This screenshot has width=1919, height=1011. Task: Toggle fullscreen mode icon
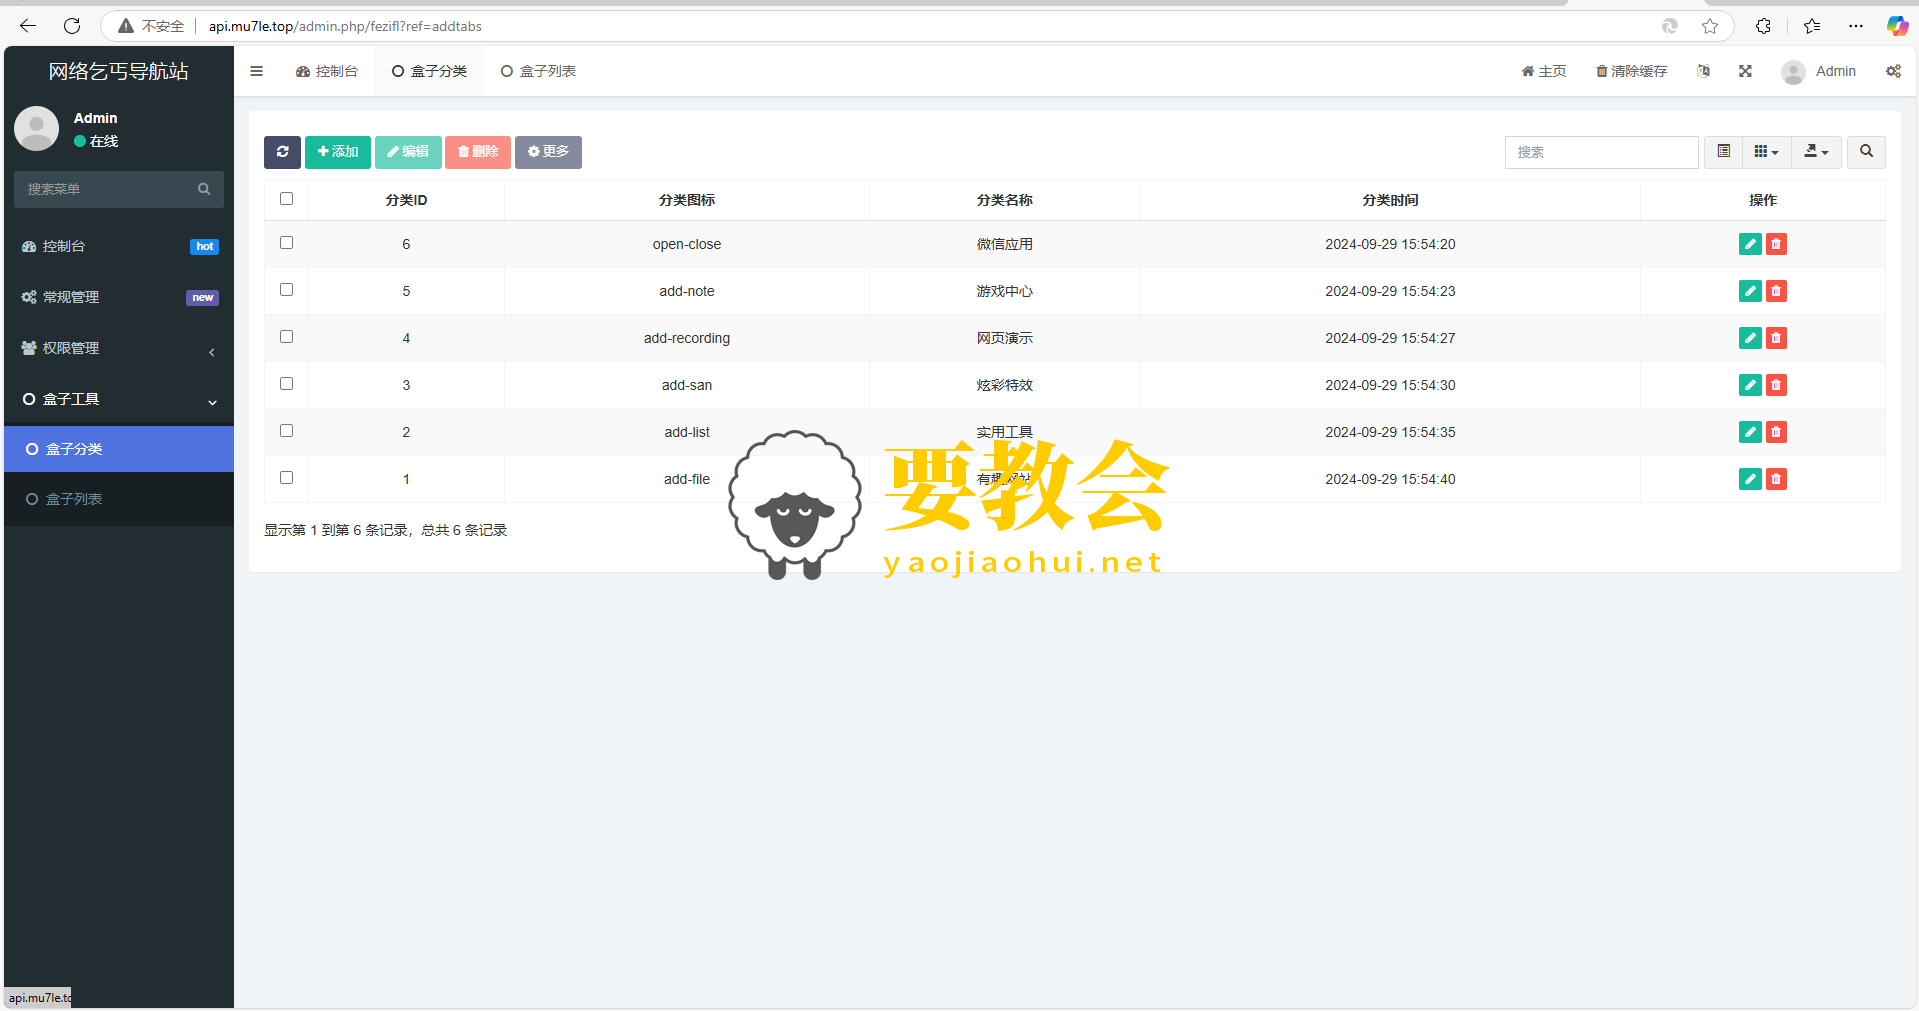[x=1745, y=71]
